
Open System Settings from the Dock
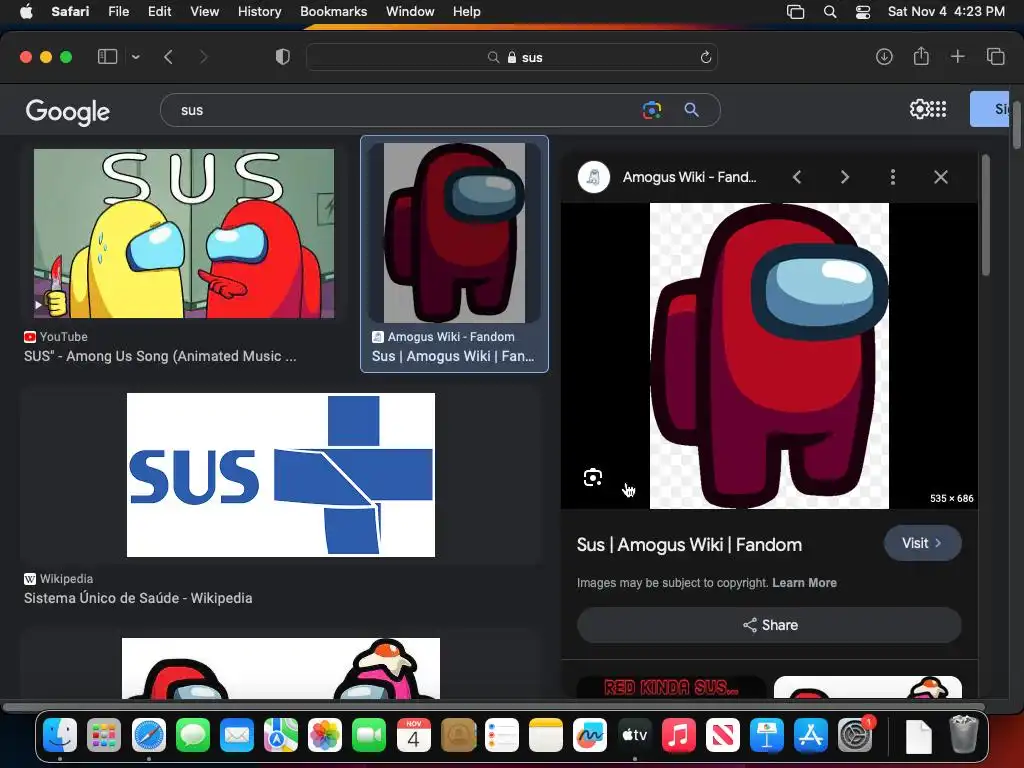[855, 735]
